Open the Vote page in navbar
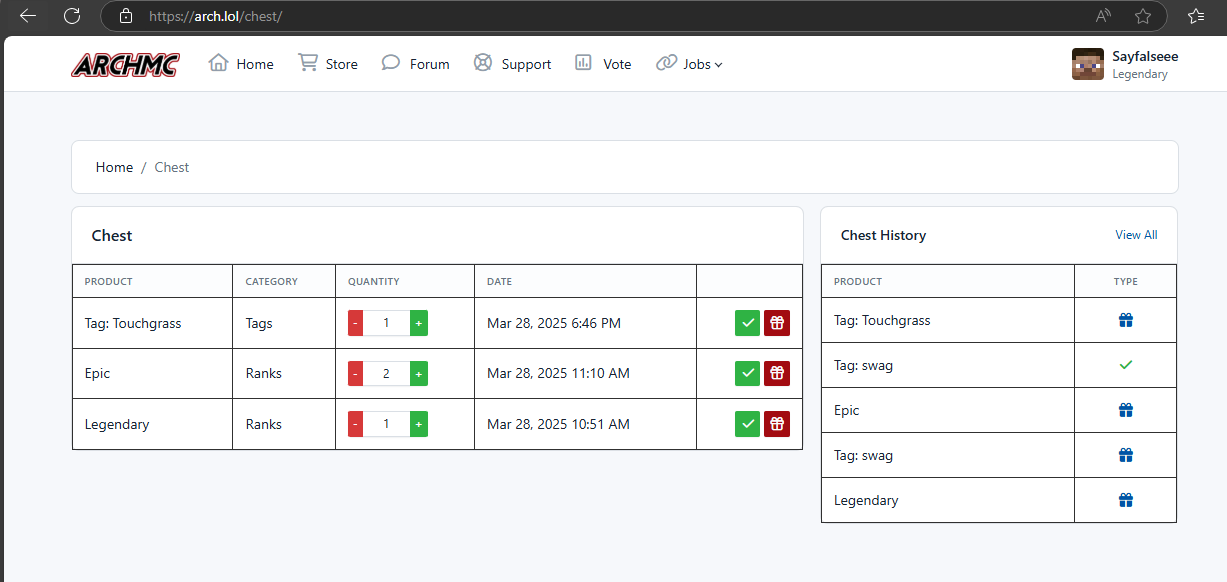The image size is (1227, 582). click(x=603, y=64)
